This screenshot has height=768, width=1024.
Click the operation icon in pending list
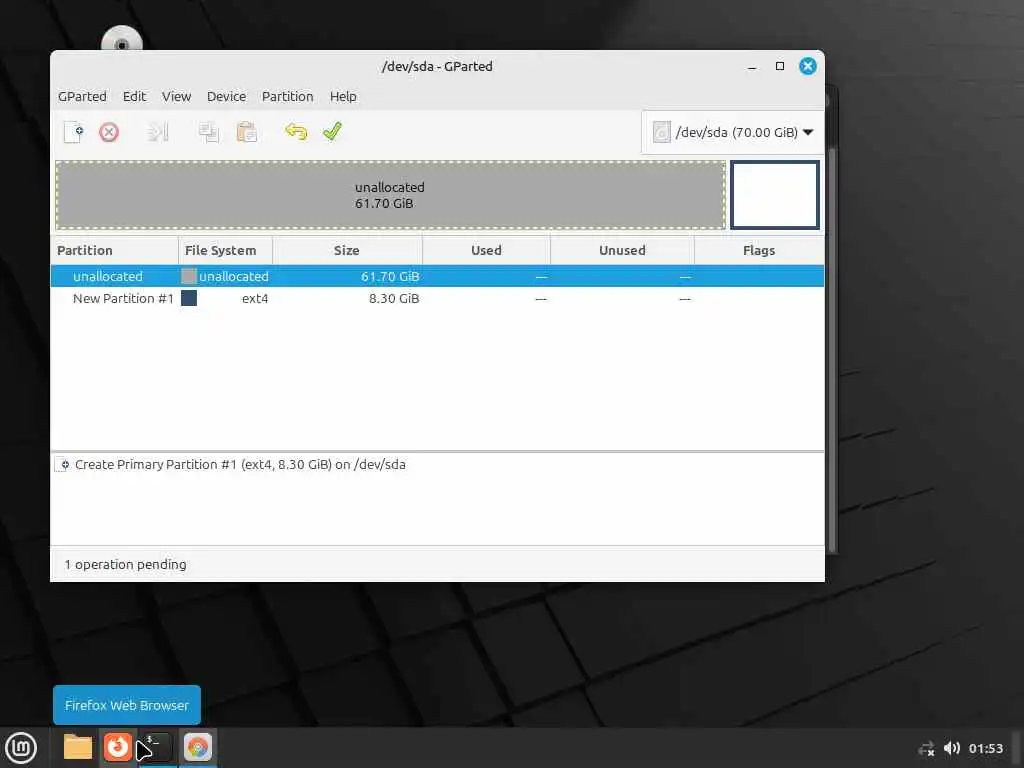(64, 465)
